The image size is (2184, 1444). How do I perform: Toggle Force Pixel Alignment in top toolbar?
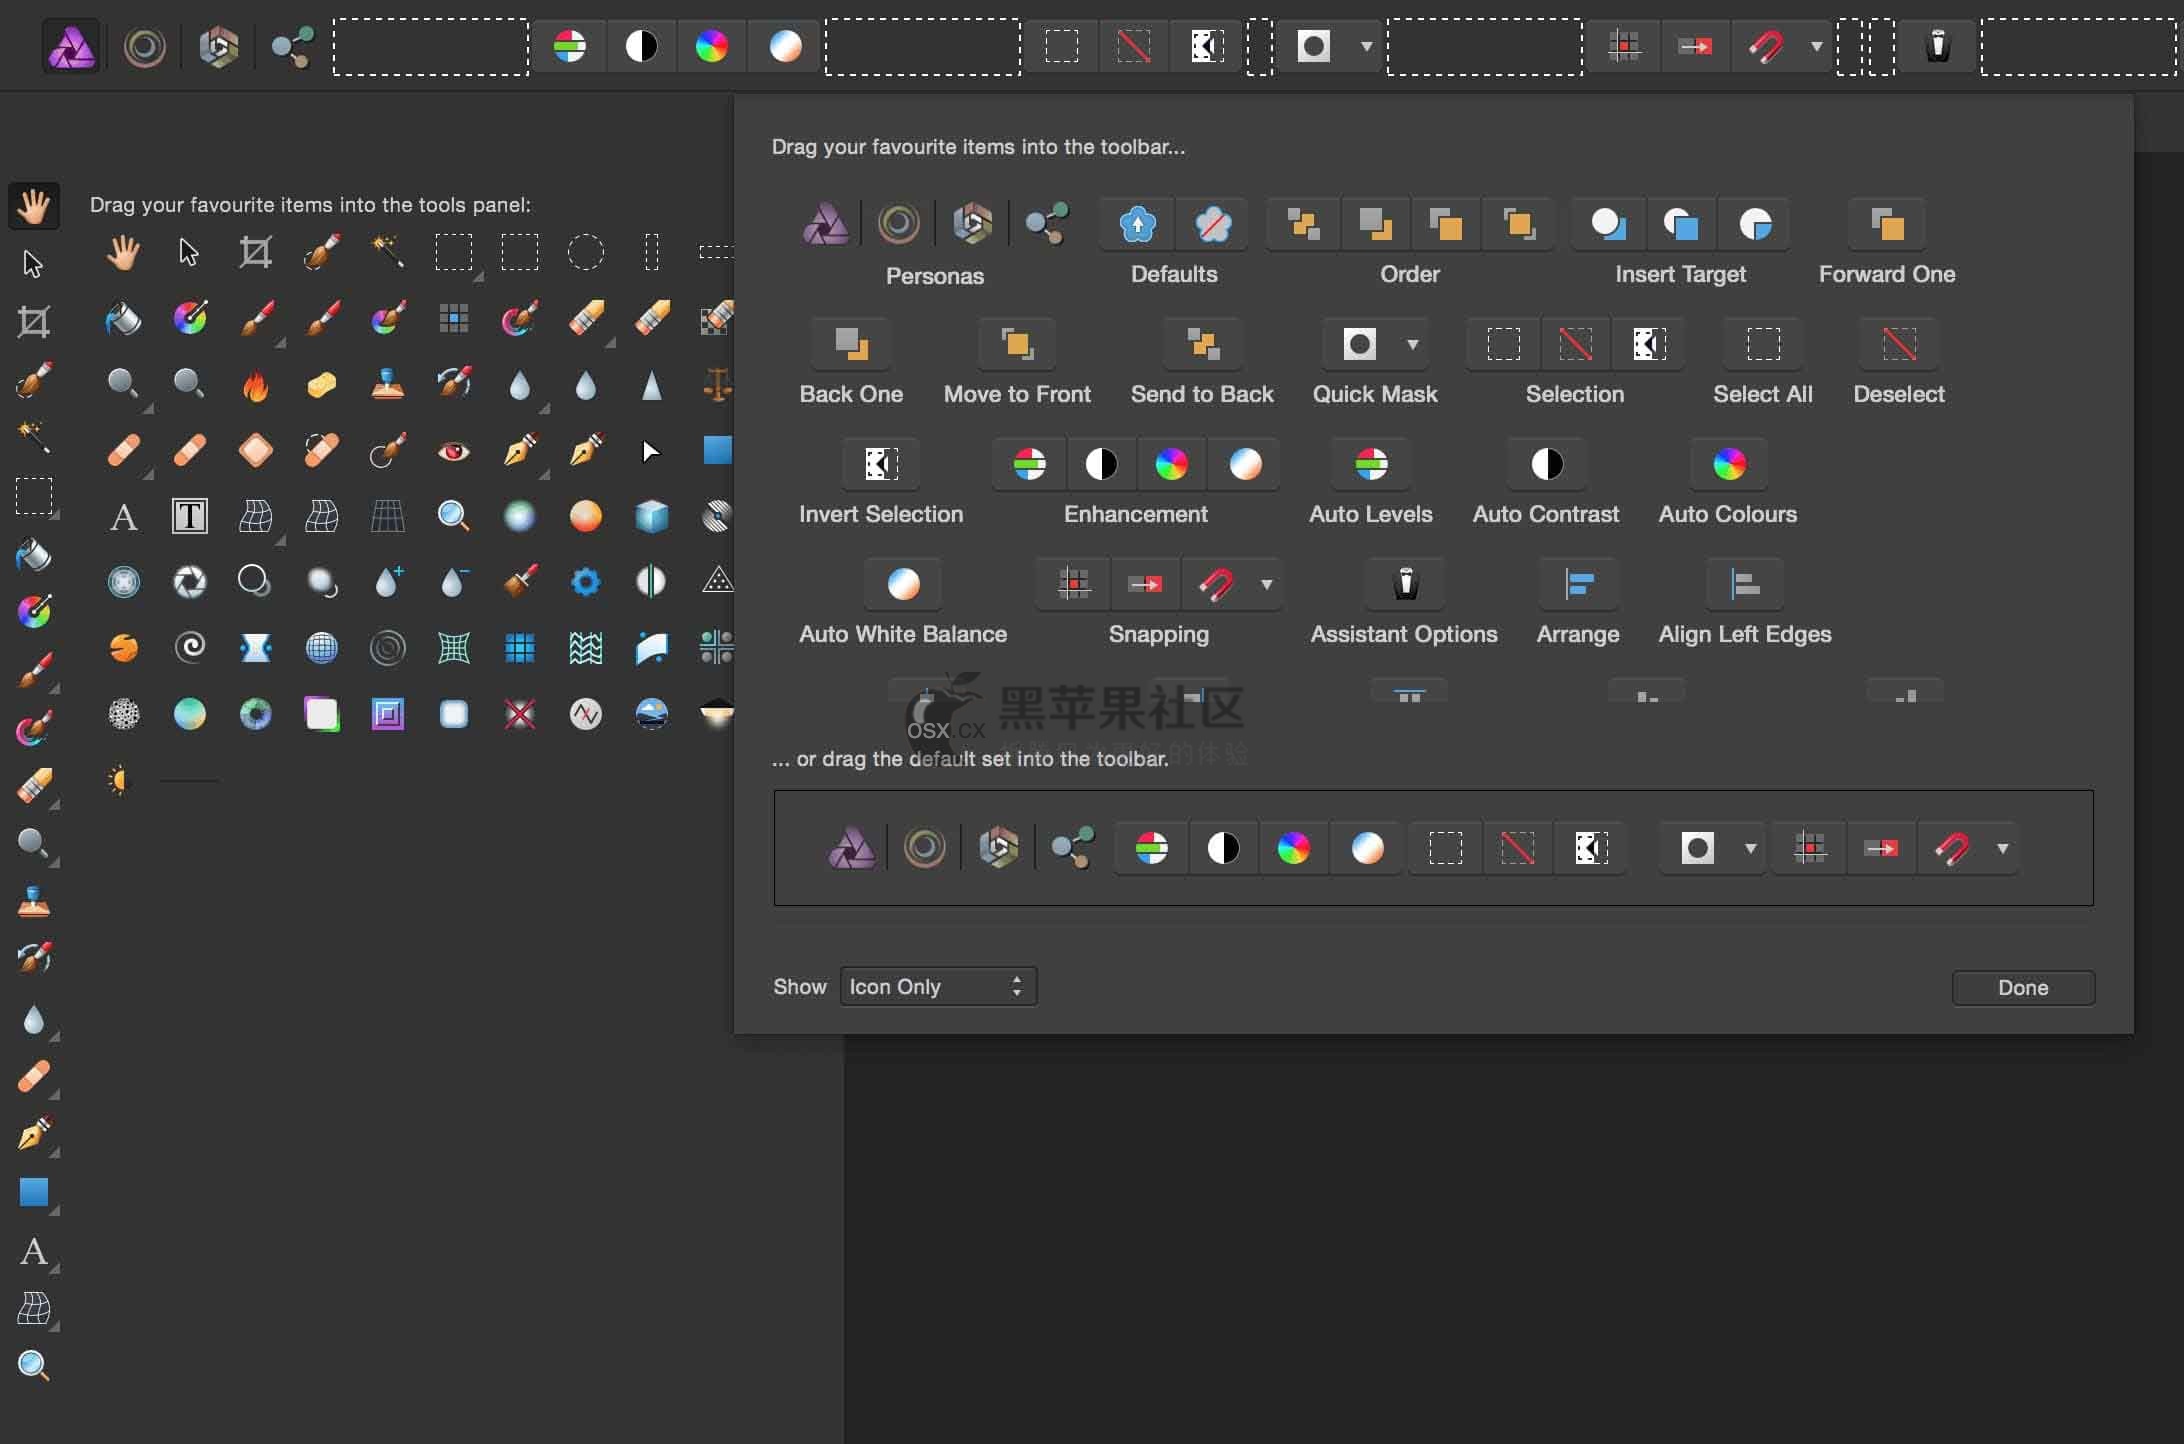(x=1695, y=46)
